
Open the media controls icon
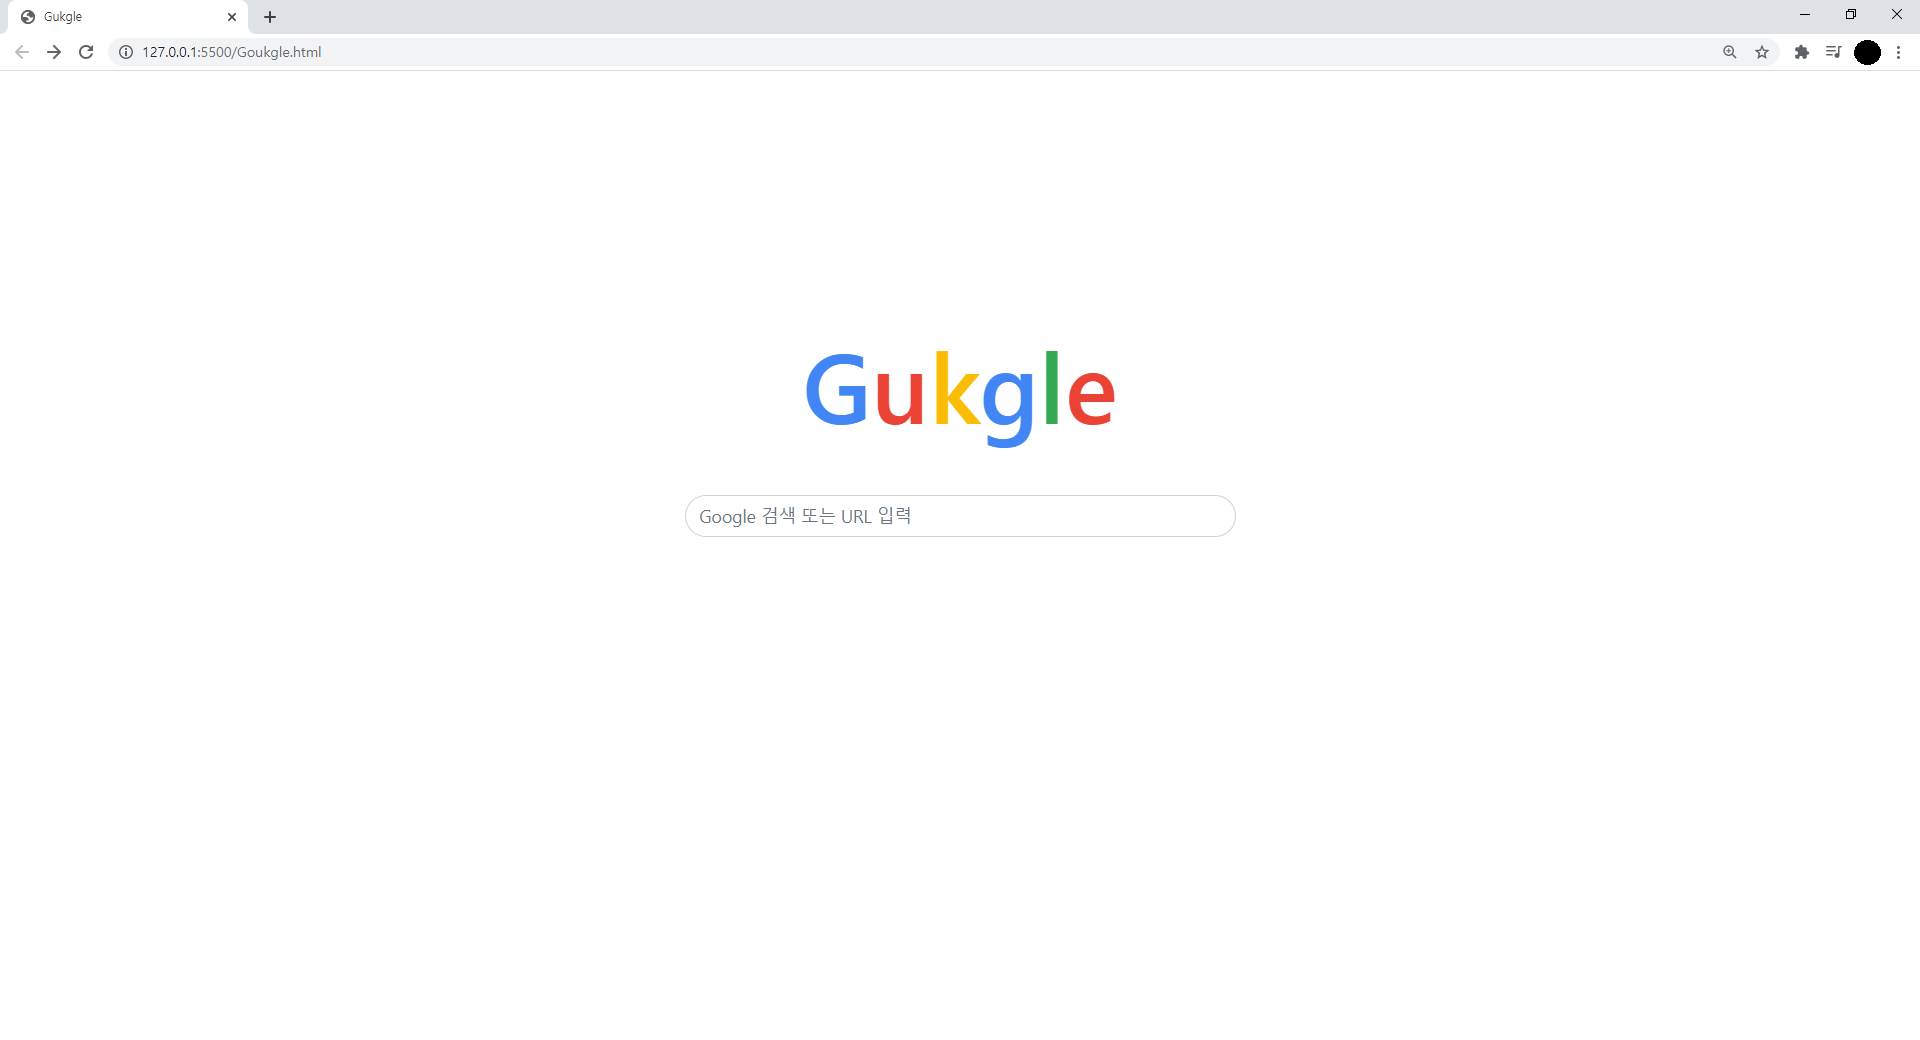coord(1834,52)
